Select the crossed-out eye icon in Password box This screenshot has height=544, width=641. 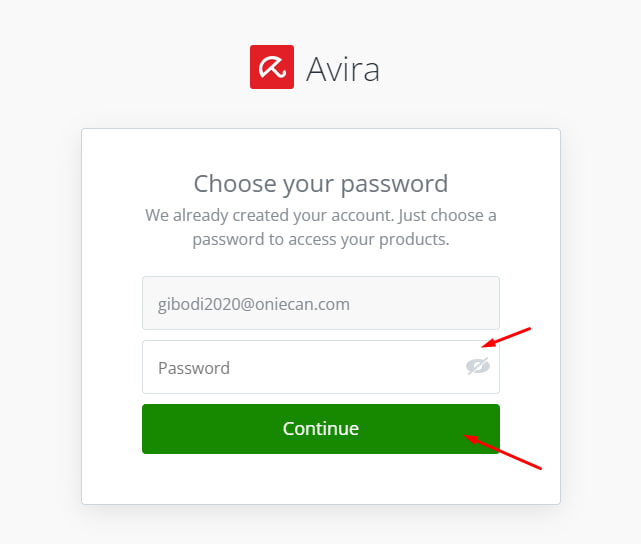click(x=478, y=367)
